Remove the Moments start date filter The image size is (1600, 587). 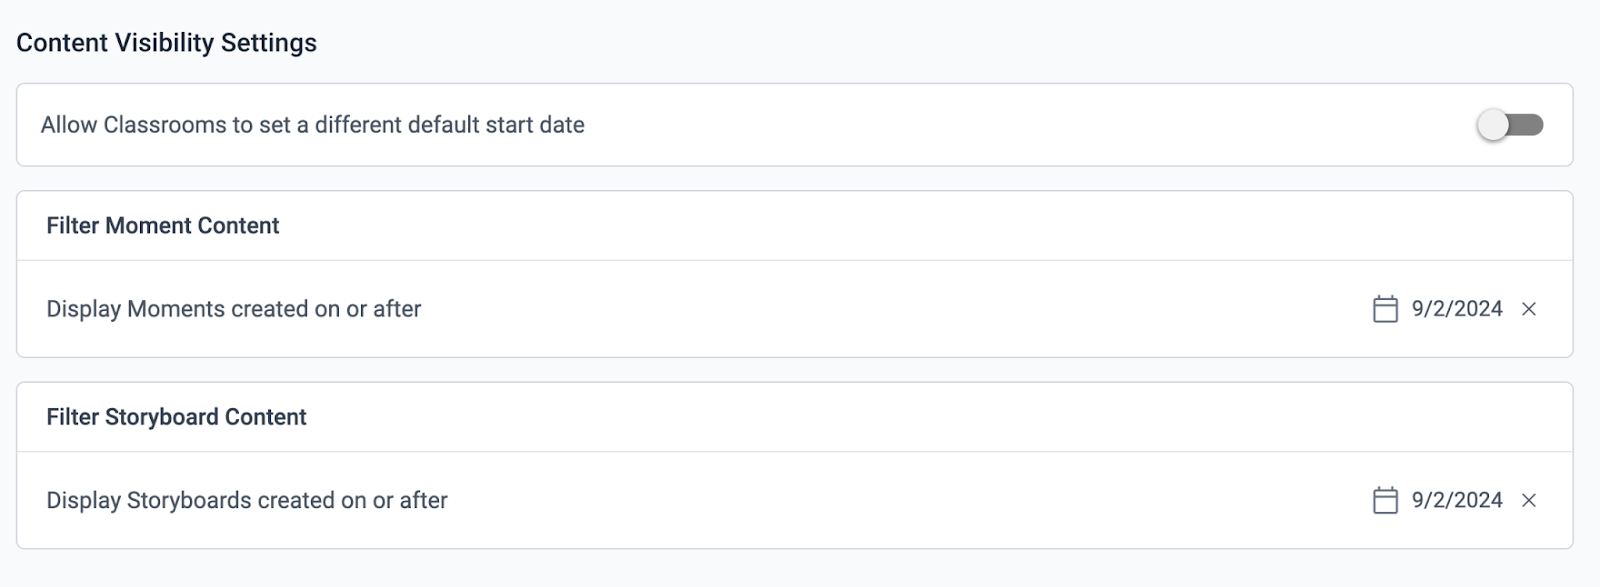point(1529,309)
